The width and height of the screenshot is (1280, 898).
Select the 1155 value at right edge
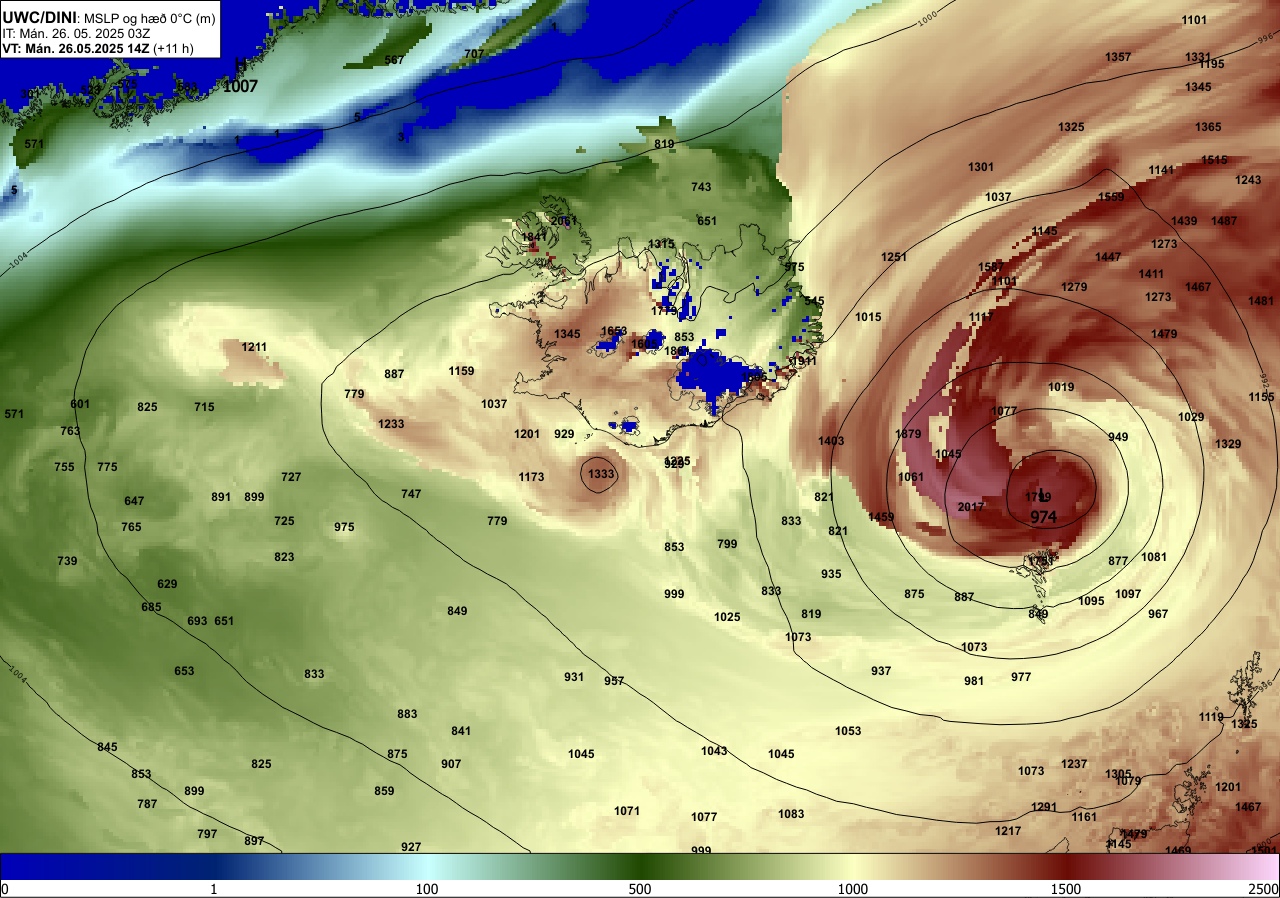[x=1261, y=397]
